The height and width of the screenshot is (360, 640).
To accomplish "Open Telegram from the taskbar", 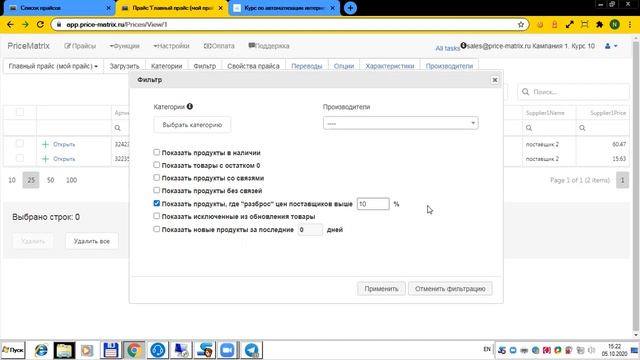I will click(251, 350).
